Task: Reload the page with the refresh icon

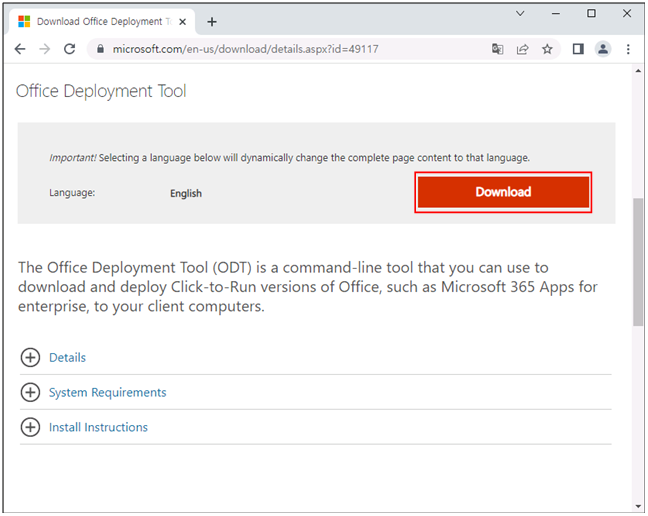Action: click(69, 49)
